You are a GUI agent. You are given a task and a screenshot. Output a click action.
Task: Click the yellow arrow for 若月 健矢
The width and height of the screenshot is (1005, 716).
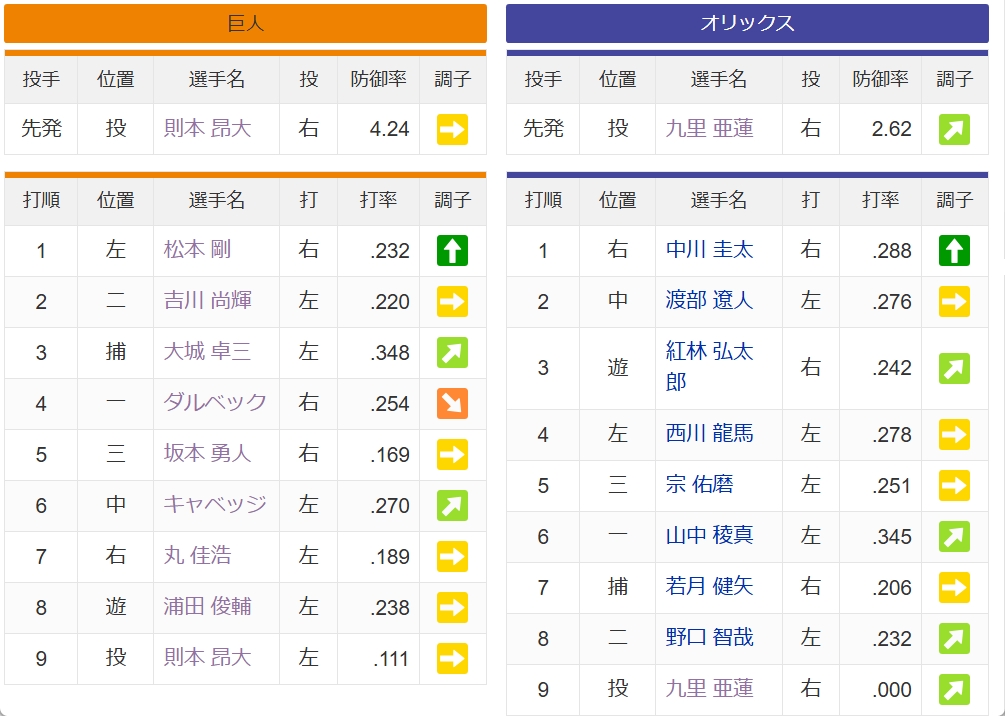coord(954,587)
